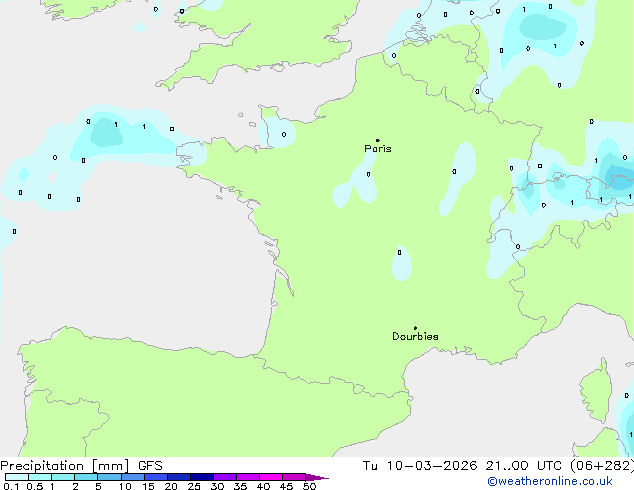Pick the 30–35 mm violet legend swatch
Screen dimensions: 634x490
(x=225, y=477)
